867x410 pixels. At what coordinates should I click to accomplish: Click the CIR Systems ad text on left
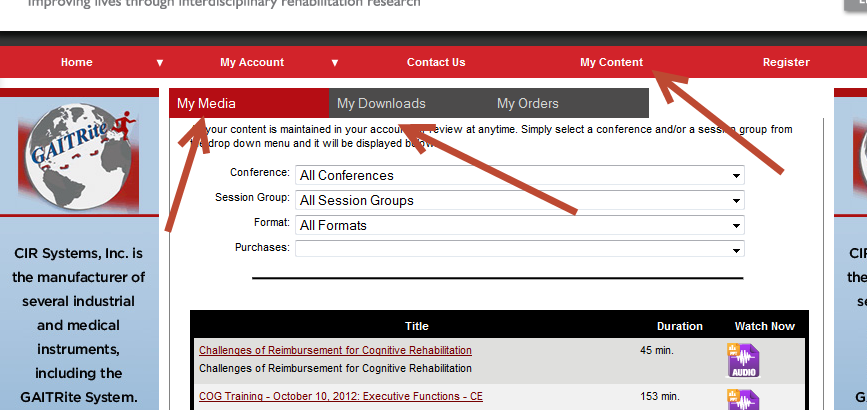79,325
